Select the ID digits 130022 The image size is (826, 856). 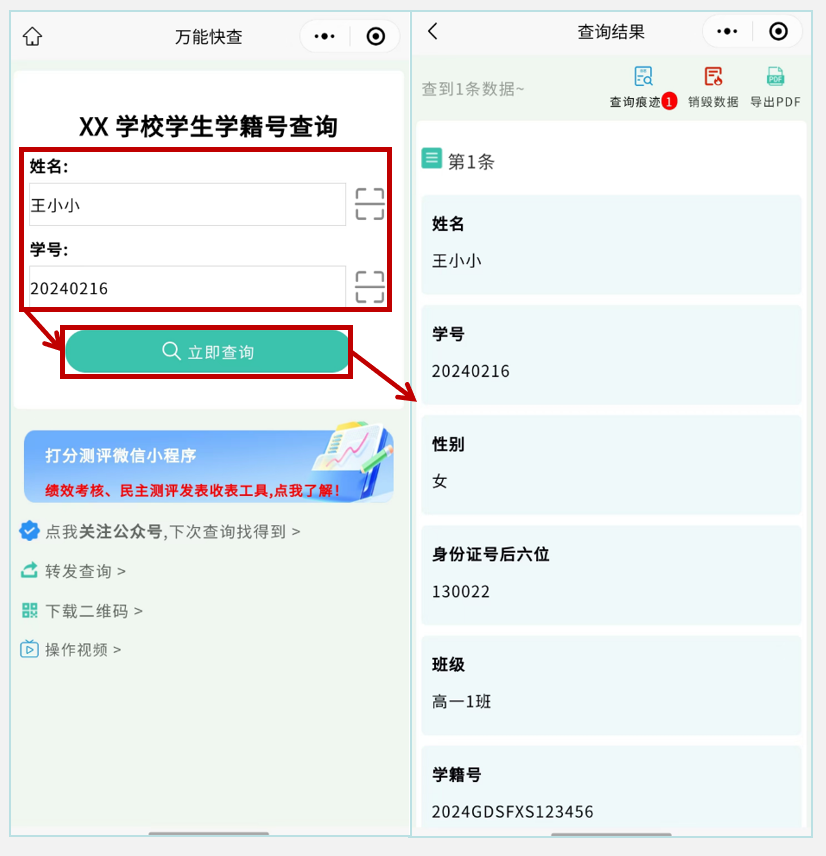click(x=461, y=592)
